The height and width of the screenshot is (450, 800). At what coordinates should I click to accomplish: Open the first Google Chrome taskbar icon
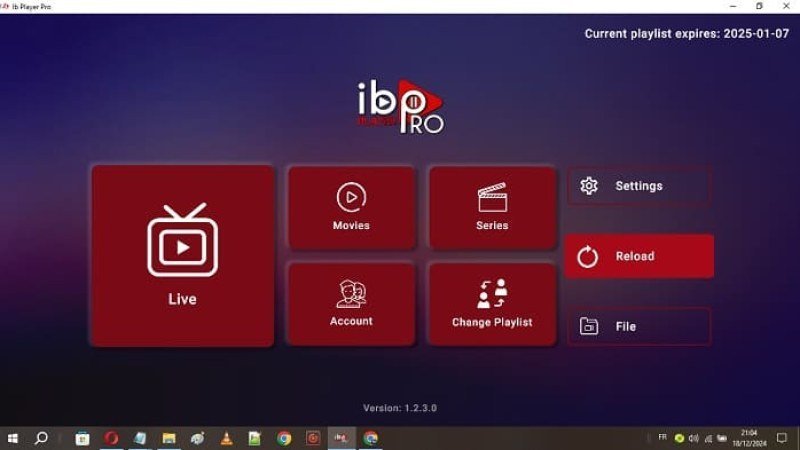(284, 438)
